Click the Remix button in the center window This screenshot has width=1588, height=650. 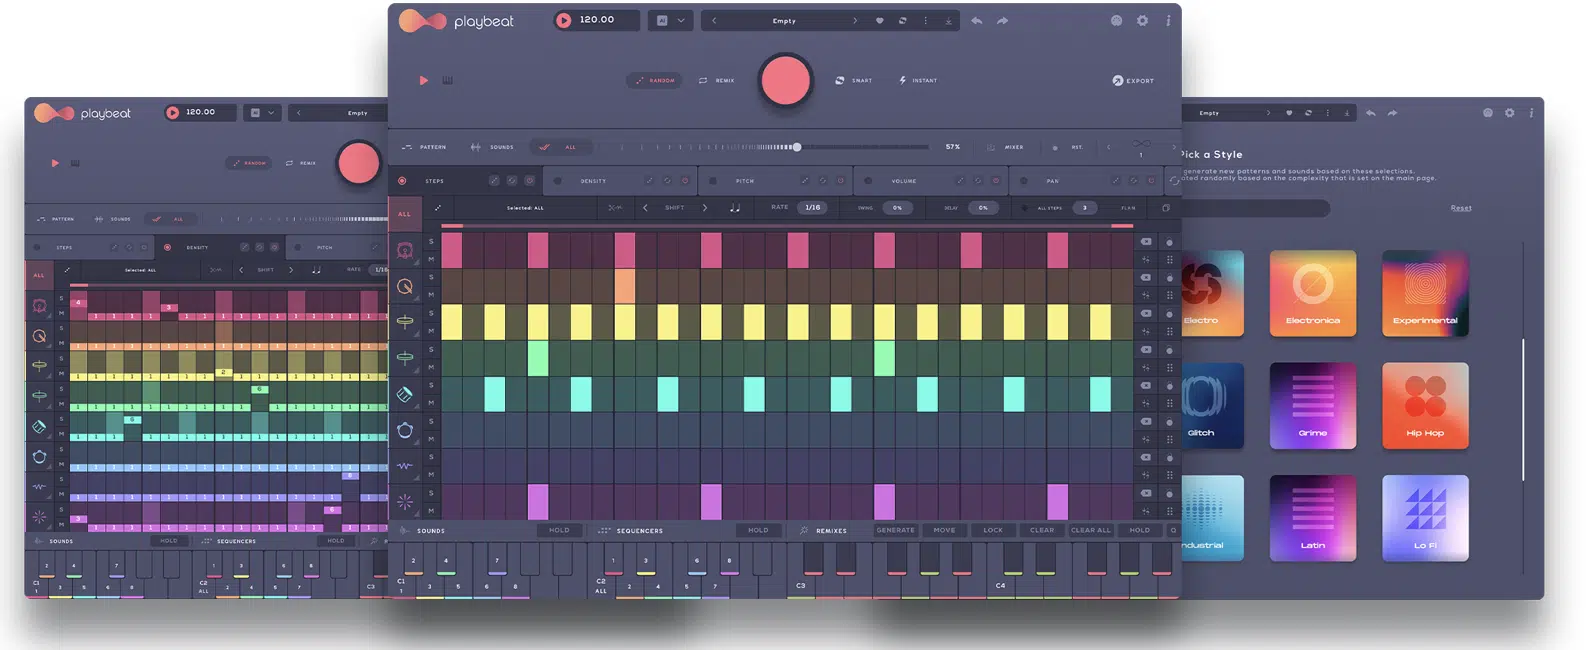[x=717, y=80]
